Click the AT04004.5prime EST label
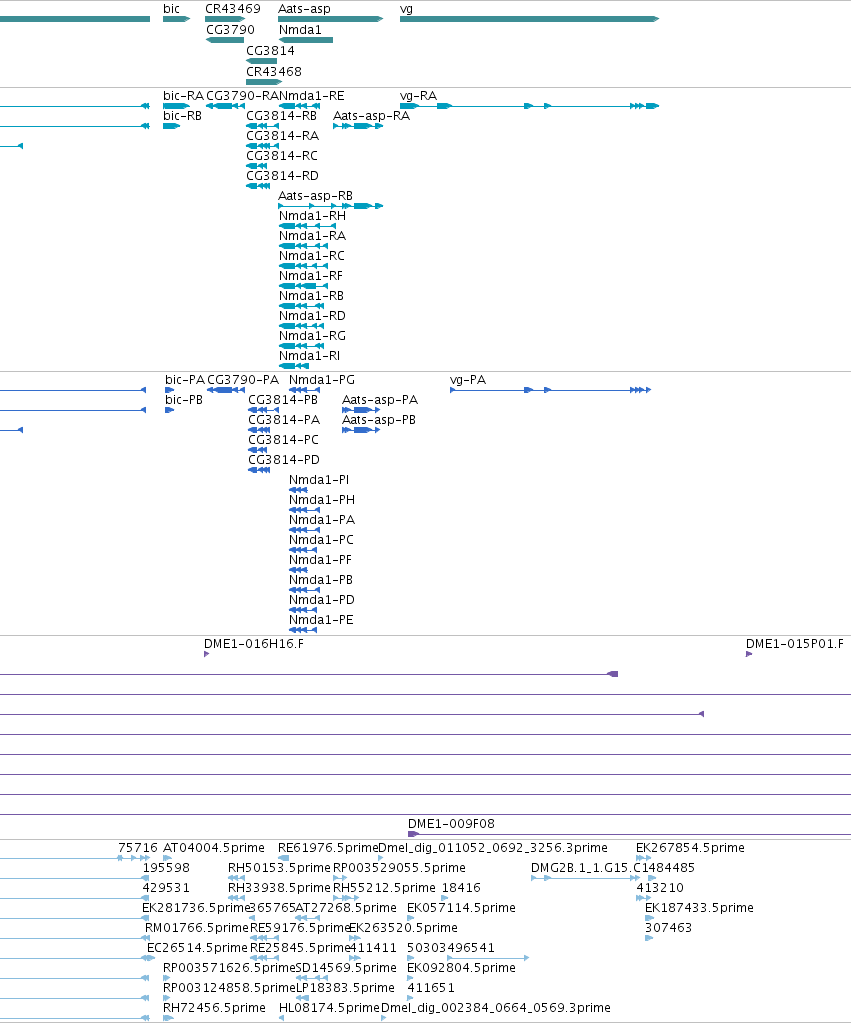The width and height of the screenshot is (851, 1023). point(213,847)
